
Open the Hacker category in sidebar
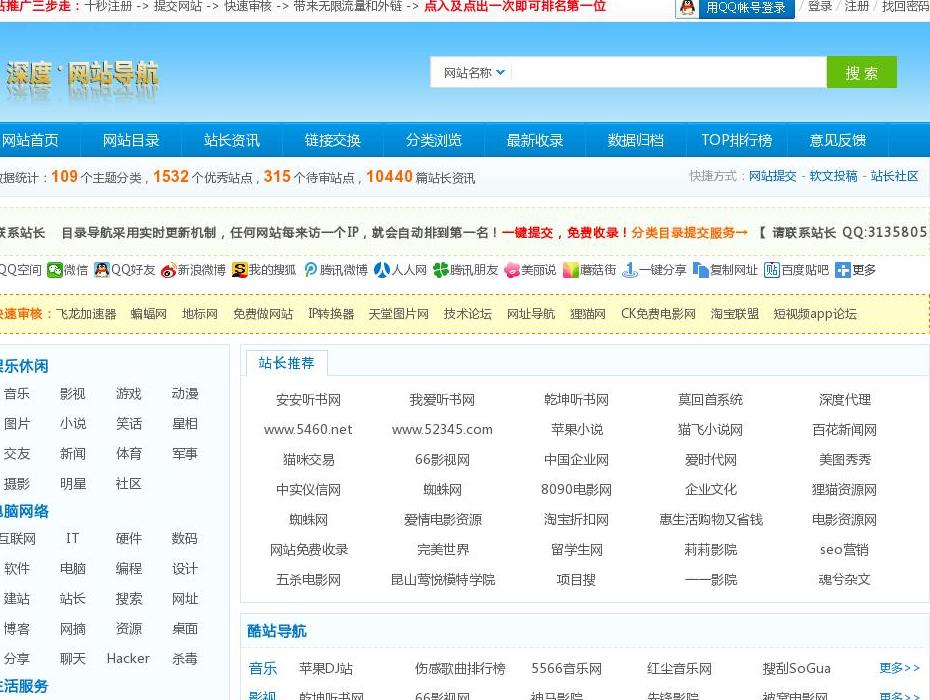tap(128, 658)
